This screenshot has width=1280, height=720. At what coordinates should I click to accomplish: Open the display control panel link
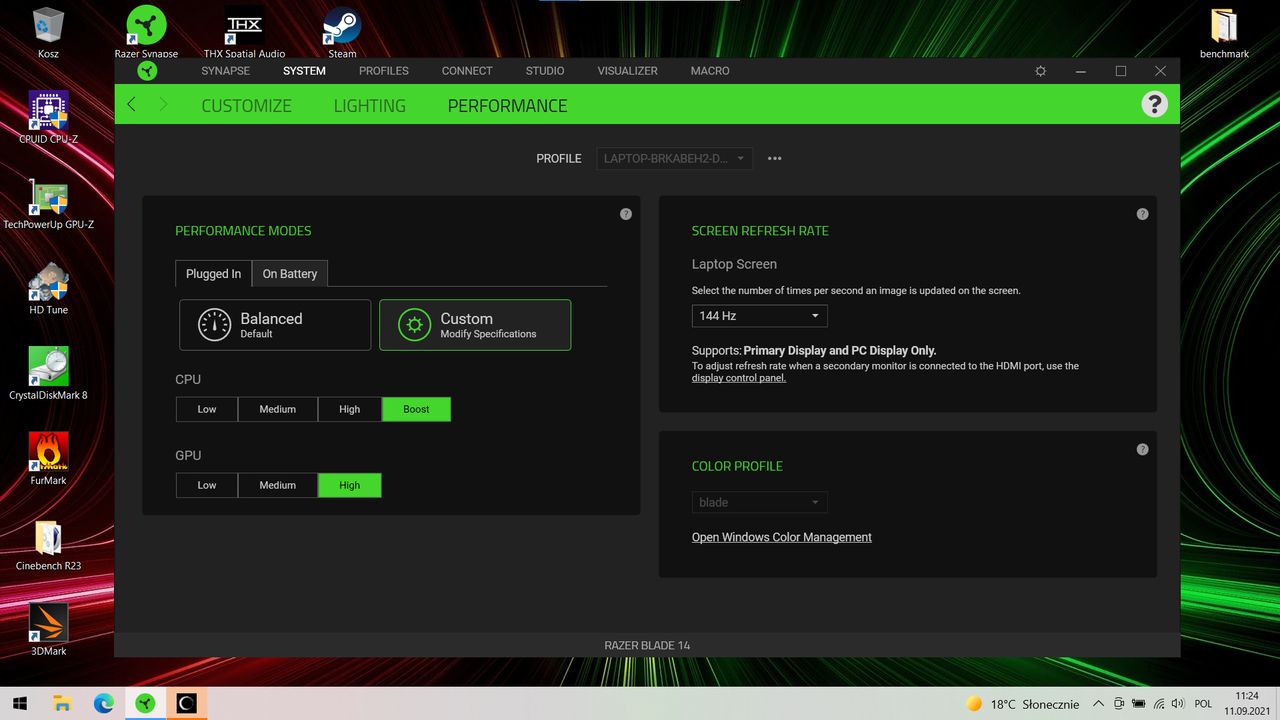pyautogui.click(x=739, y=378)
